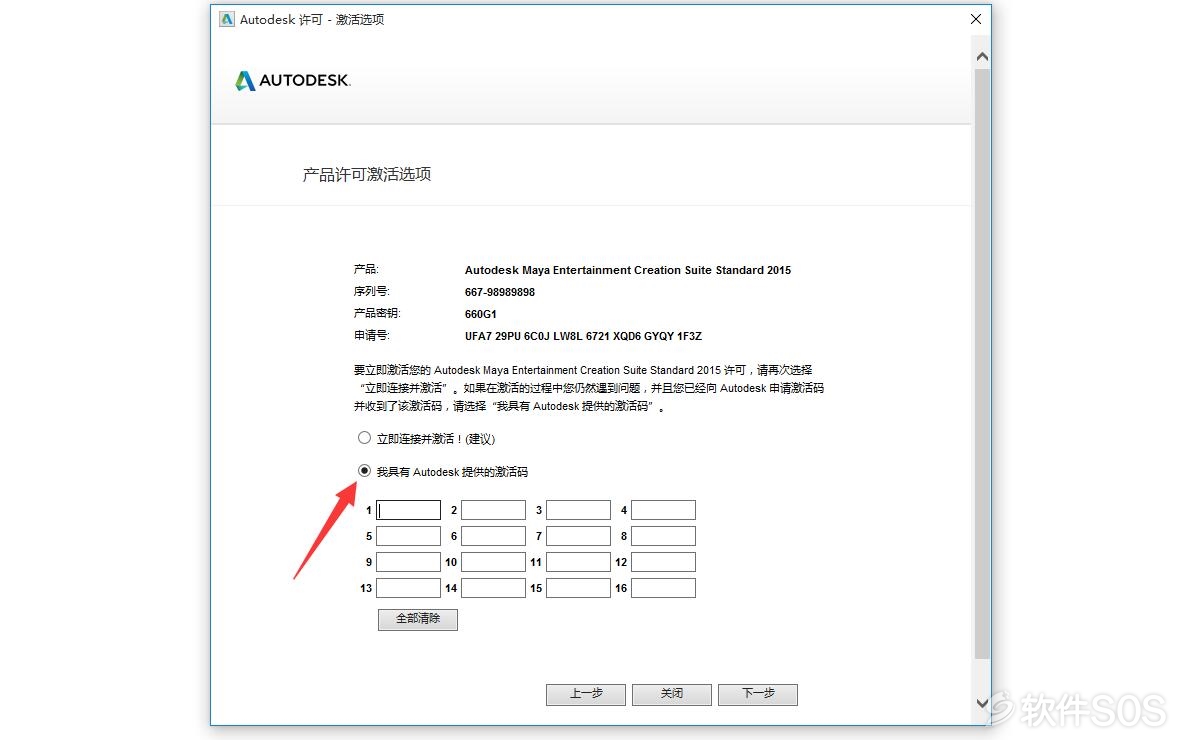
Task: Click activation code field 1
Action: coord(408,510)
